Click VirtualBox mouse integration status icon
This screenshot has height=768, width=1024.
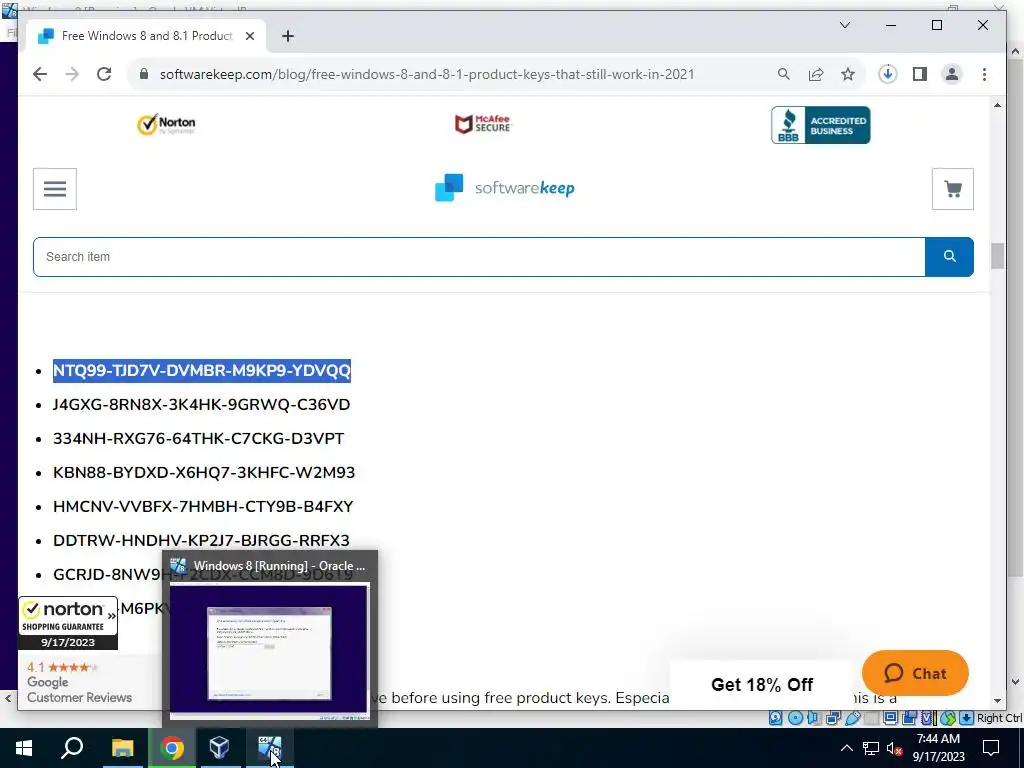(x=948, y=718)
